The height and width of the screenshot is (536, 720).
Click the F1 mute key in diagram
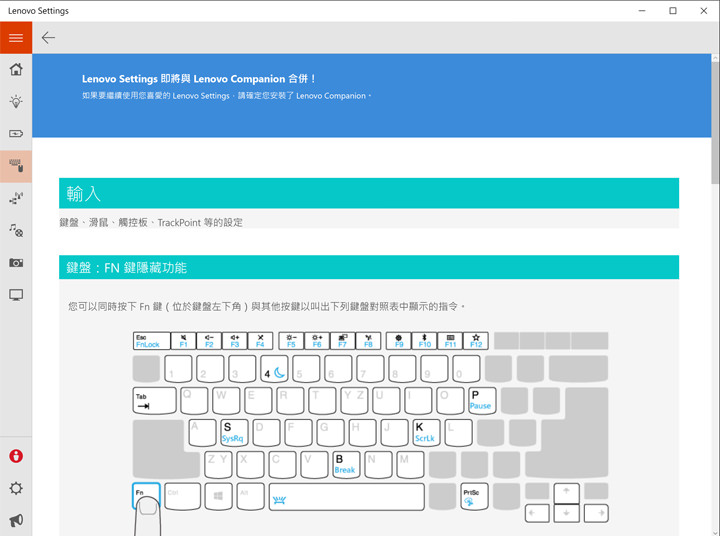tap(183, 341)
